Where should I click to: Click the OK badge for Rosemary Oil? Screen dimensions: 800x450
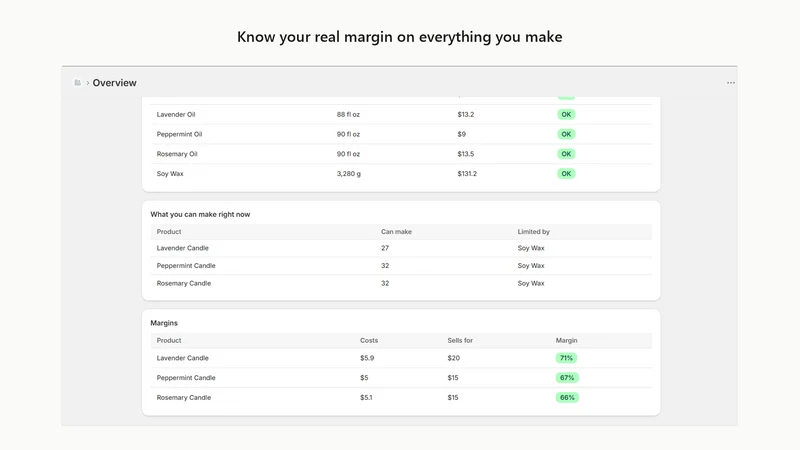[x=566, y=154]
